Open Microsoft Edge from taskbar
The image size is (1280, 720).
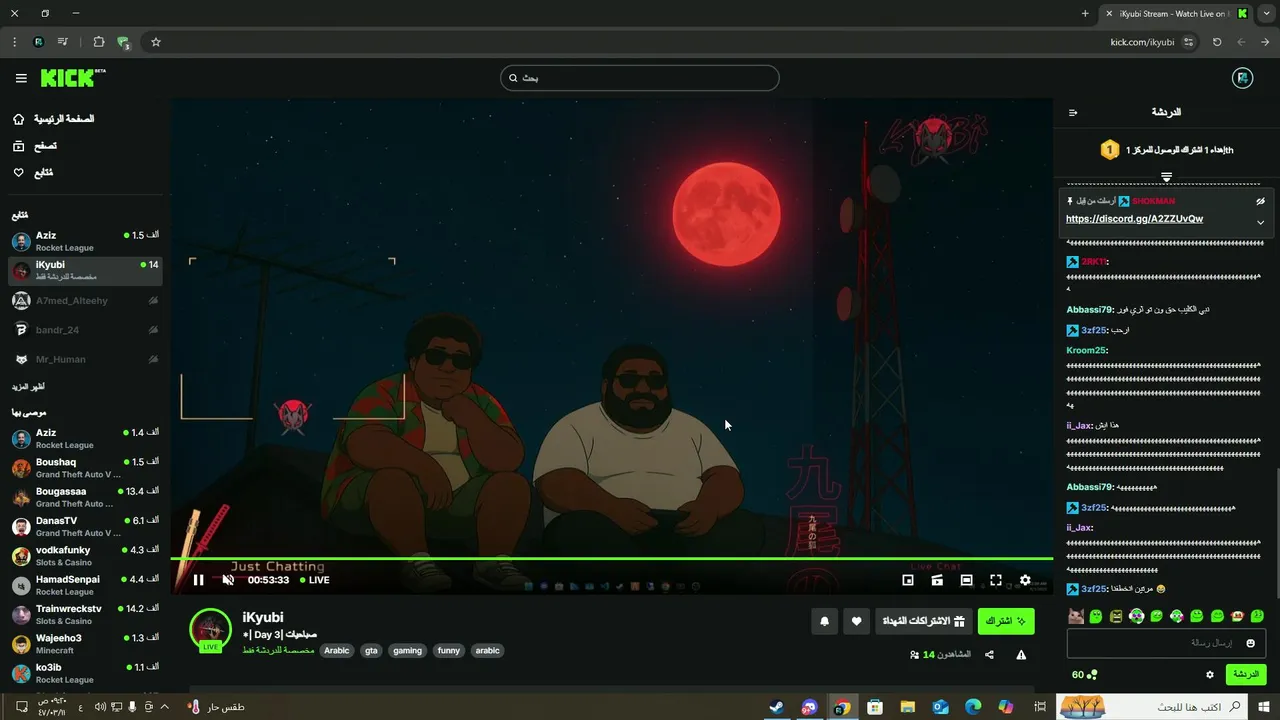pyautogui.click(x=973, y=707)
